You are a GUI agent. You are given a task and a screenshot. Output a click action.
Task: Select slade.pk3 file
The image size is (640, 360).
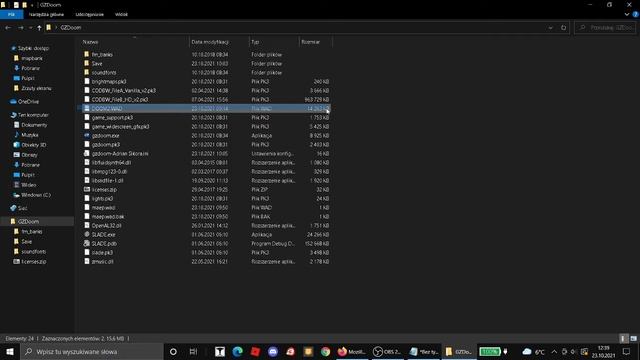point(102,252)
